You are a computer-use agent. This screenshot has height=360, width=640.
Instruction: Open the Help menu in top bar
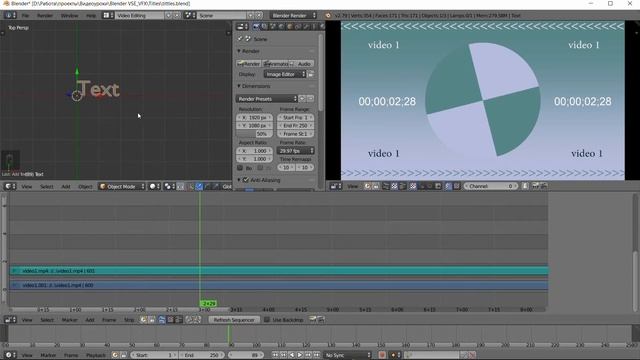coord(91,16)
